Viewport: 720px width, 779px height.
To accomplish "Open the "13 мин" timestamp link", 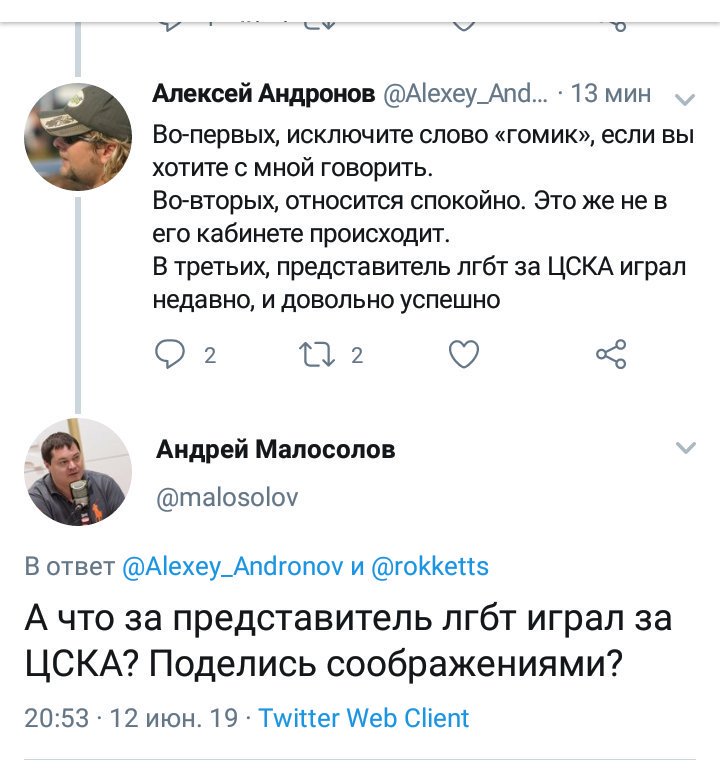I will click(x=611, y=94).
